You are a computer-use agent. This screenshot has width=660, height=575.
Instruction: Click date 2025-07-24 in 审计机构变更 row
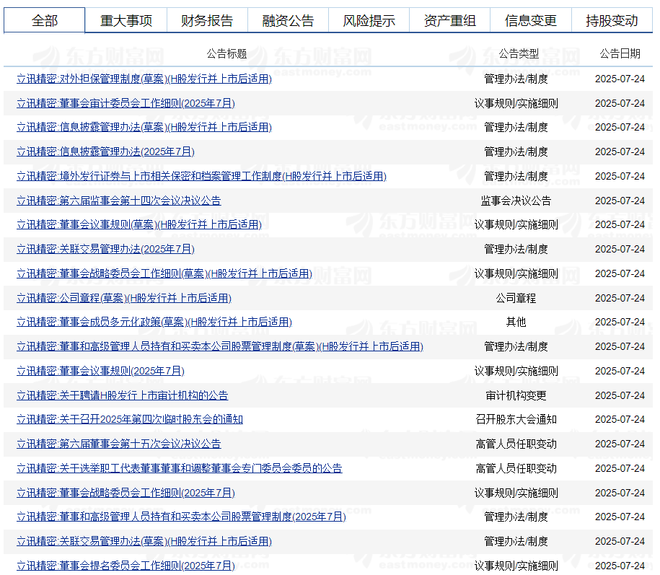(620, 395)
